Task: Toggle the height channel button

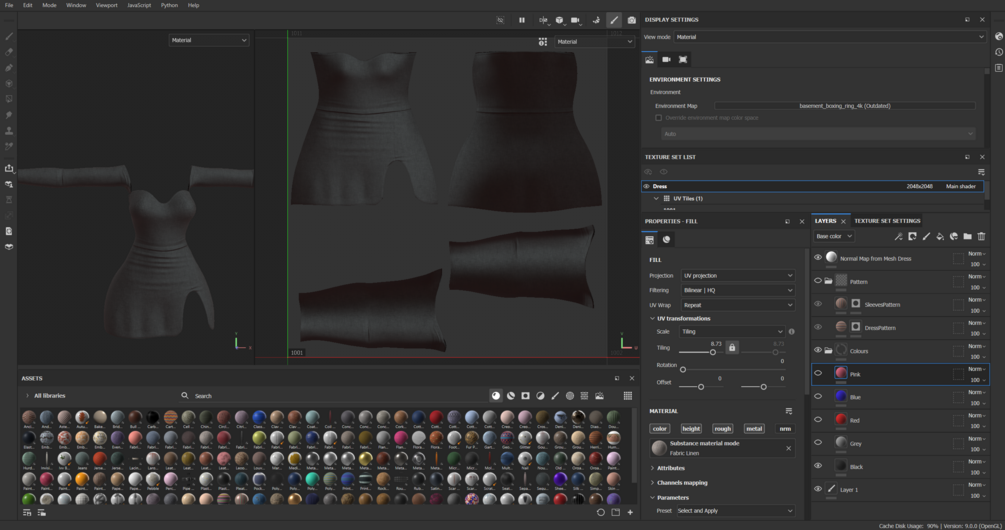Action: 691,429
